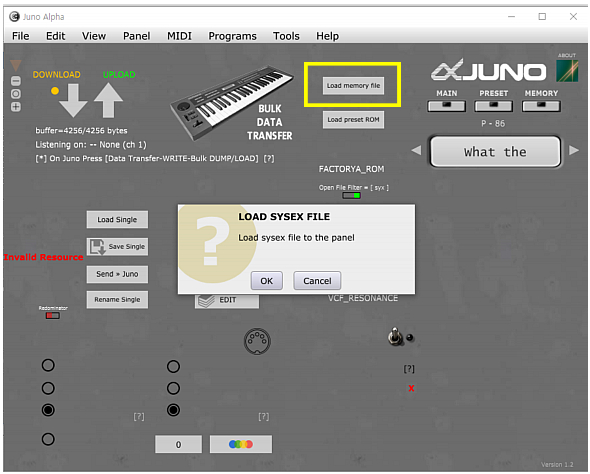590x474 pixels.
Task: Open the [?] help beside second radio group
Action: 264,416
